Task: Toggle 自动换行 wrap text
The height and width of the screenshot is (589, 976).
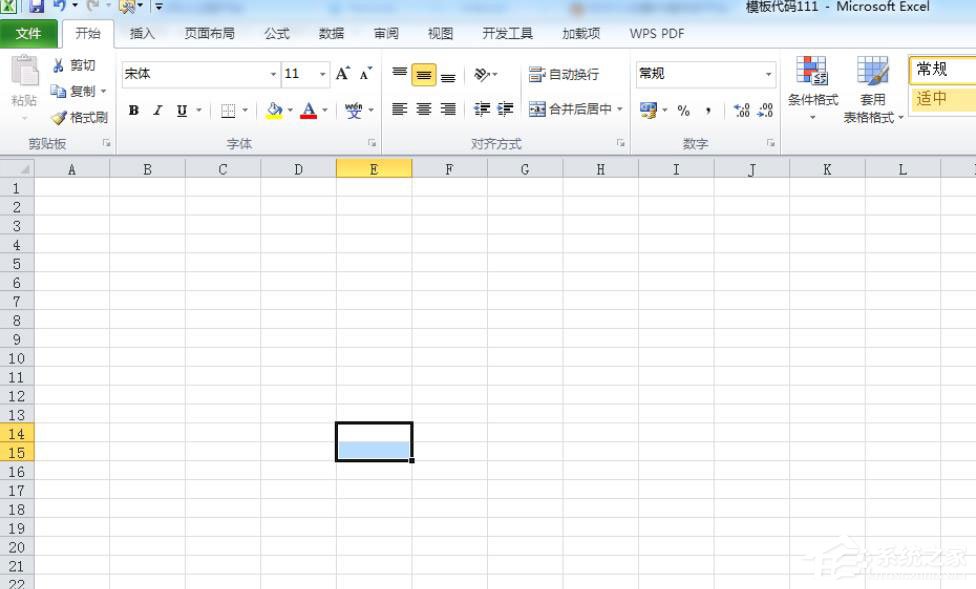Action: point(562,72)
